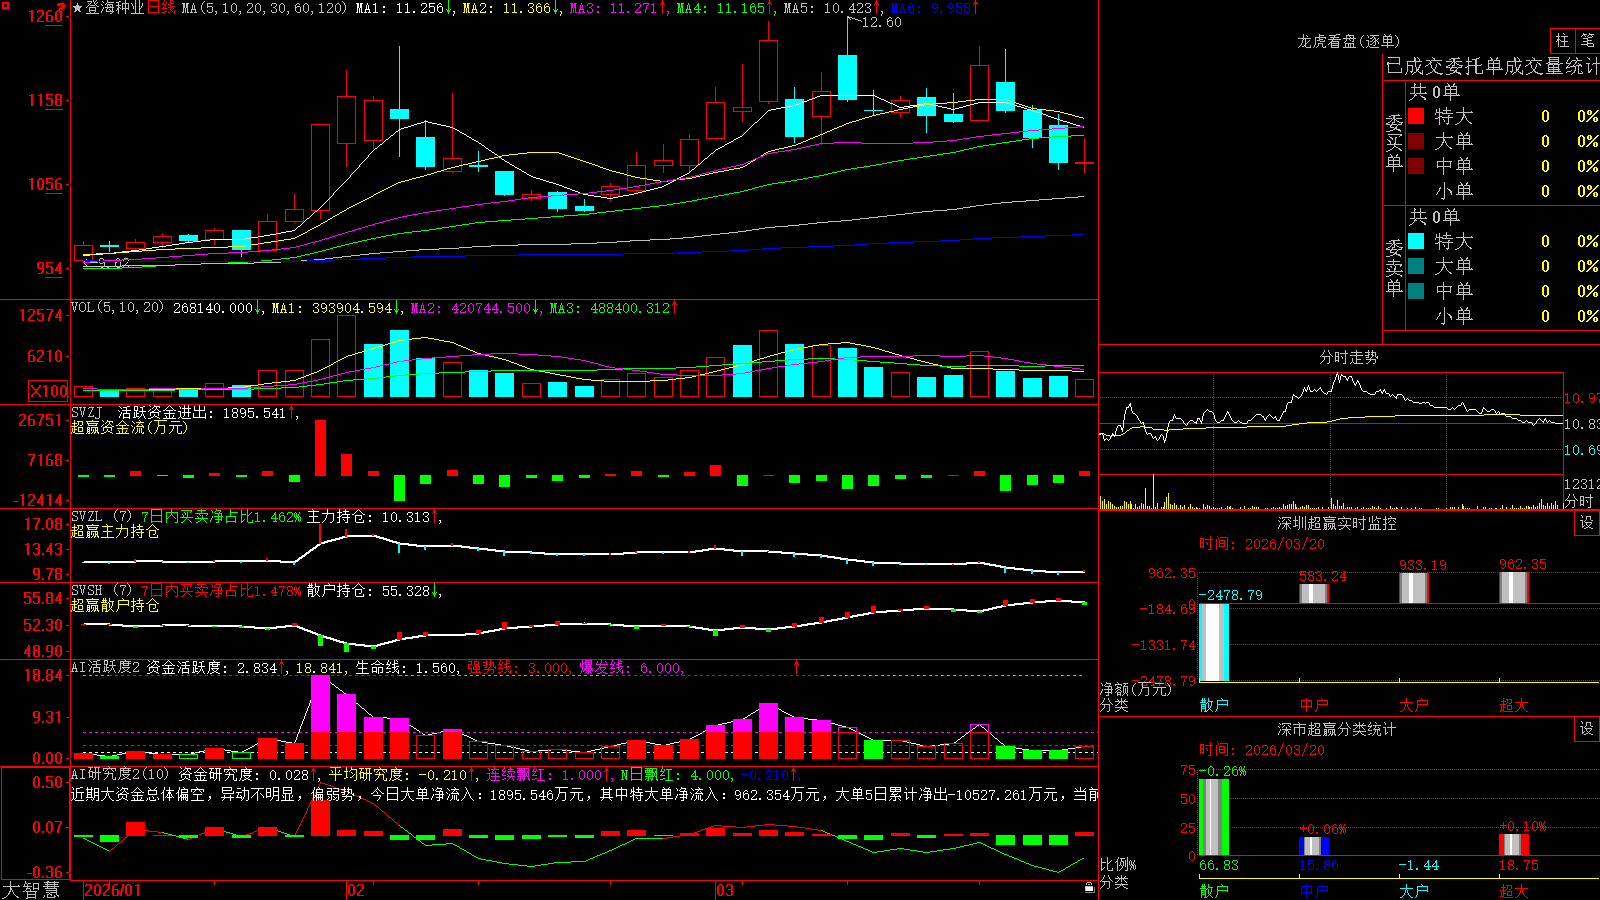The width and height of the screenshot is (1600, 900).
Task: Click the 03 month marker on the time axis
Action: (x=725, y=890)
